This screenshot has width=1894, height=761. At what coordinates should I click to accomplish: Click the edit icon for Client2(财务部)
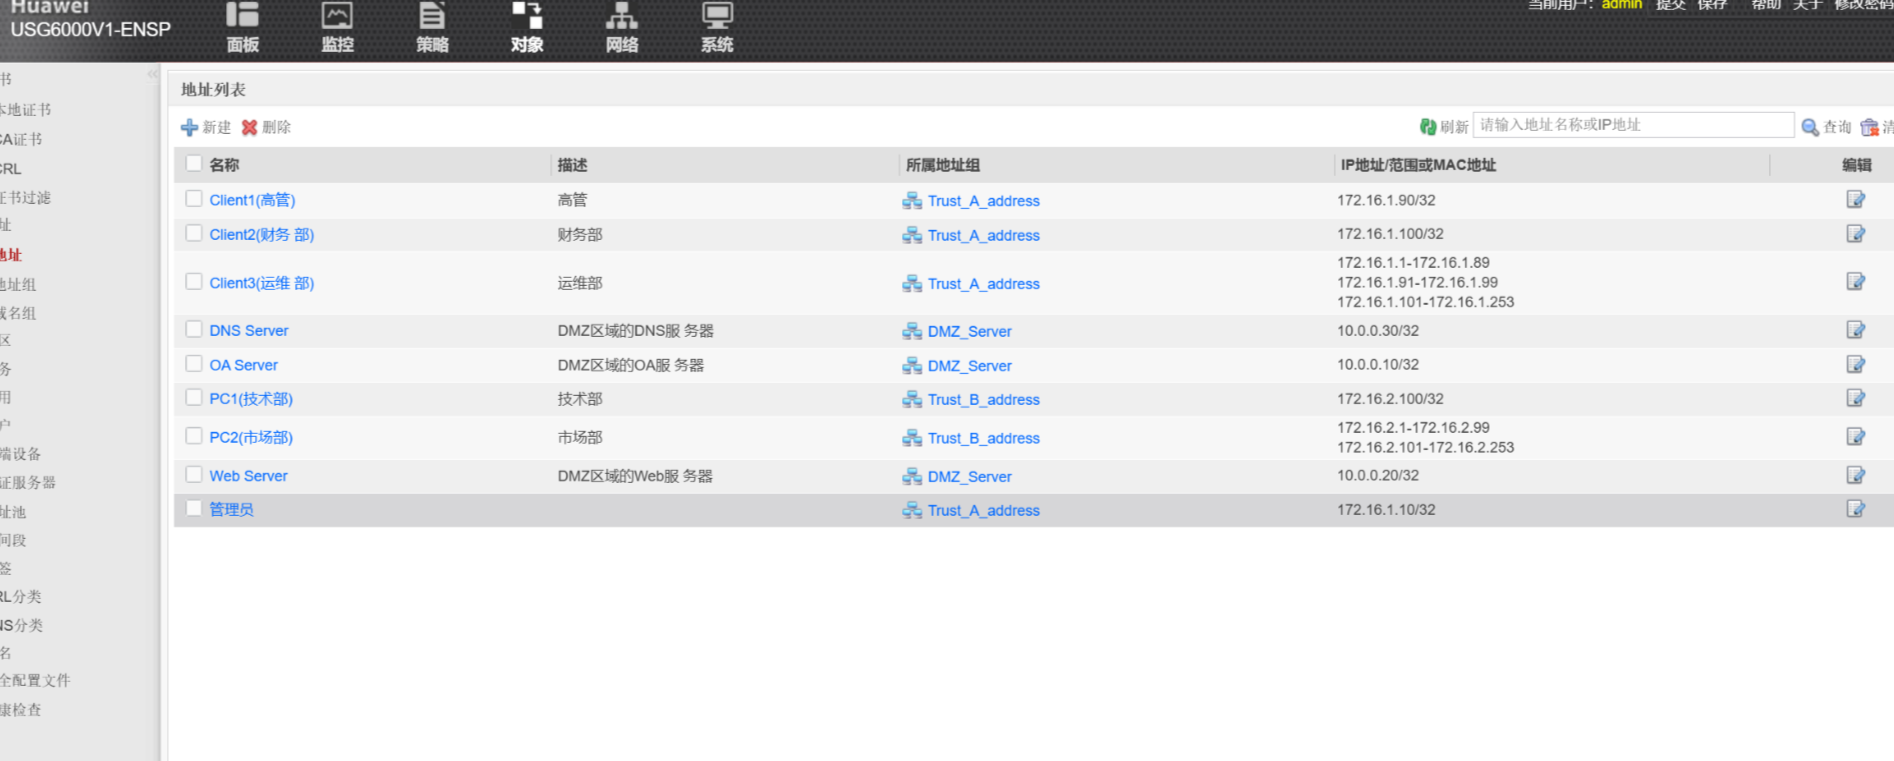[1856, 233]
